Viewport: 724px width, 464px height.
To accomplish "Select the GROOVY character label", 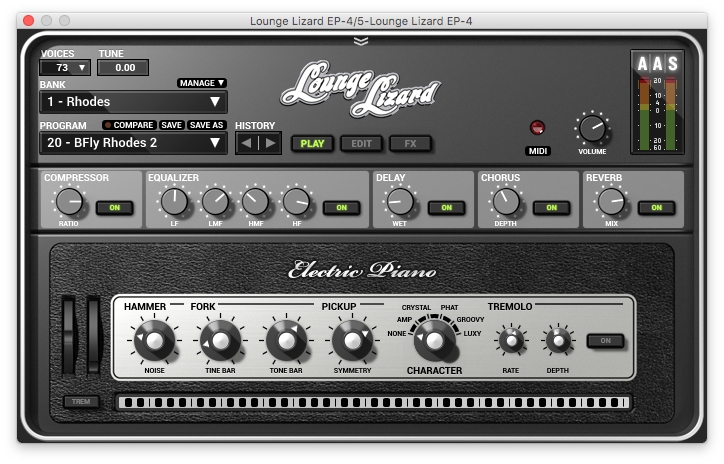I will pyautogui.click(x=471, y=319).
